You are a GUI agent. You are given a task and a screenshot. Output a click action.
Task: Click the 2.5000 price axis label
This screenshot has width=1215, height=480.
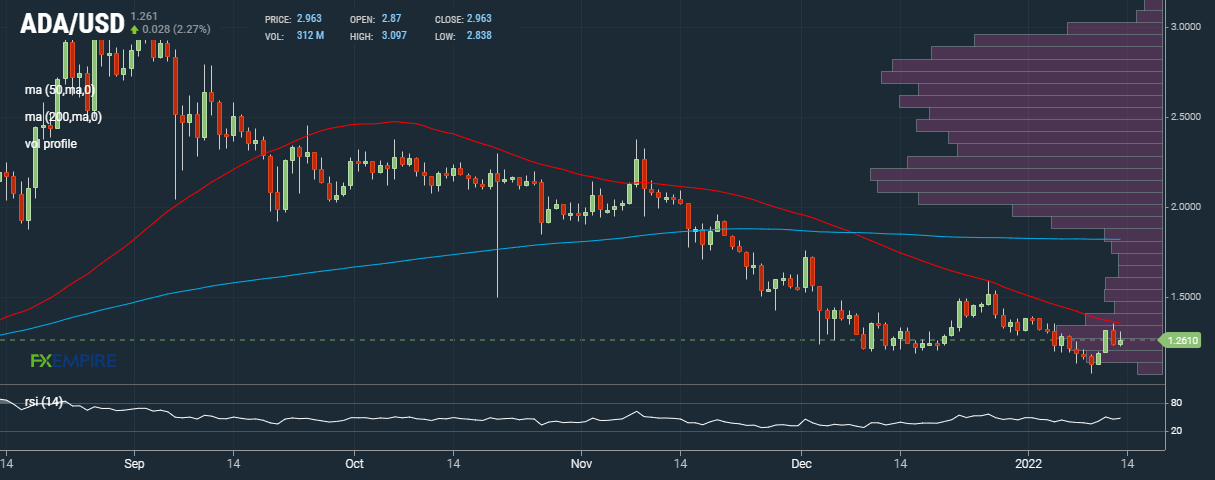click(x=1184, y=117)
